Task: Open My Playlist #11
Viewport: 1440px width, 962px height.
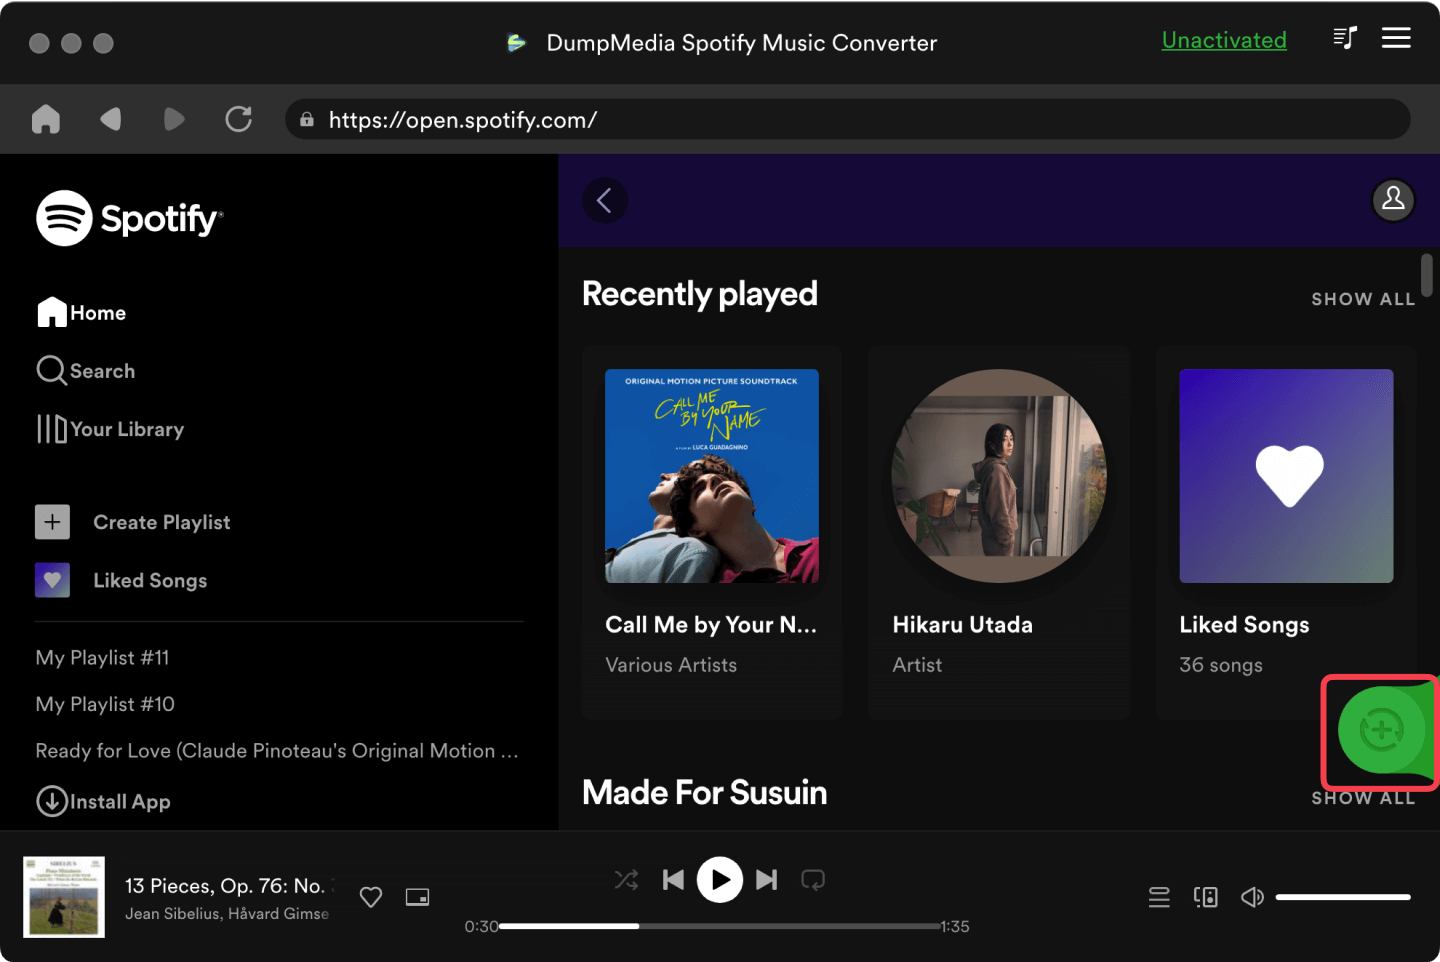Action: click(102, 658)
